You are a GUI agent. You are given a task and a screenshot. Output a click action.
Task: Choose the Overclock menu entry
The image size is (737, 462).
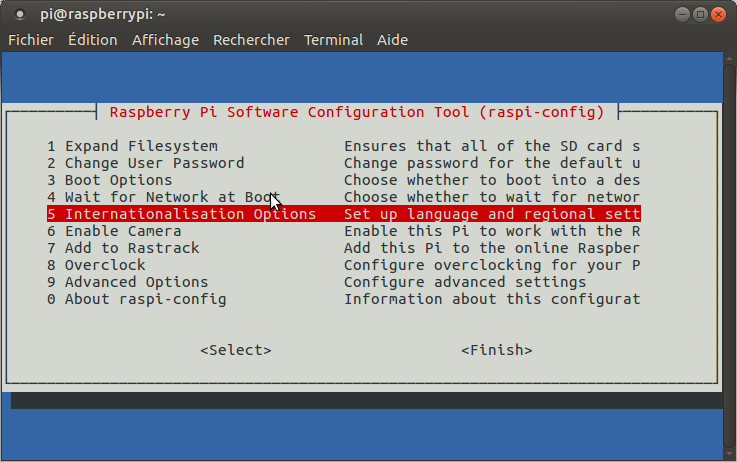click(x=105, y=265)
